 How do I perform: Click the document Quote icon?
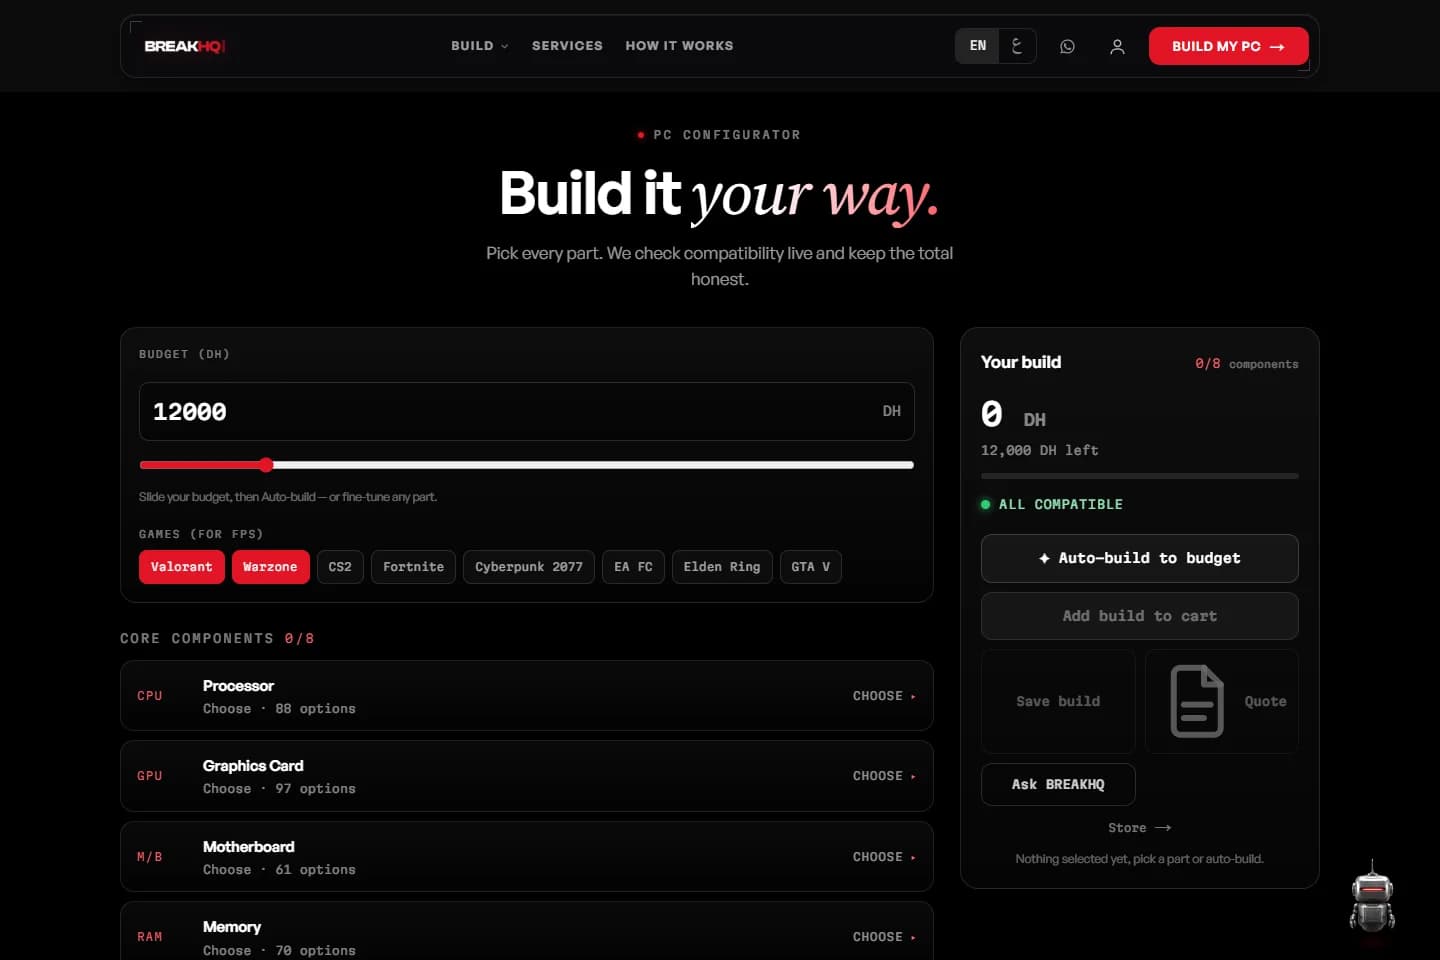pyautogui.click(x=1197, y=701)
